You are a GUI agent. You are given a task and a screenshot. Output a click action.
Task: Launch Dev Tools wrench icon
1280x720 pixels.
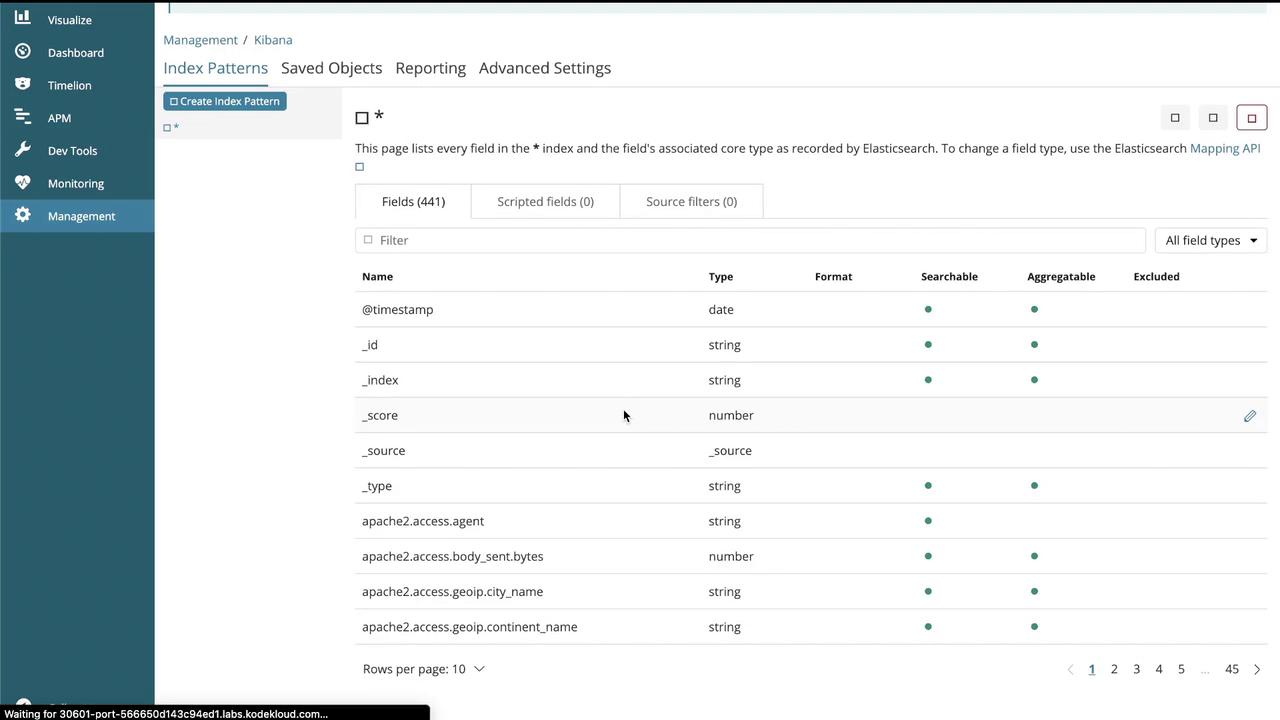(x=23, y=150)
